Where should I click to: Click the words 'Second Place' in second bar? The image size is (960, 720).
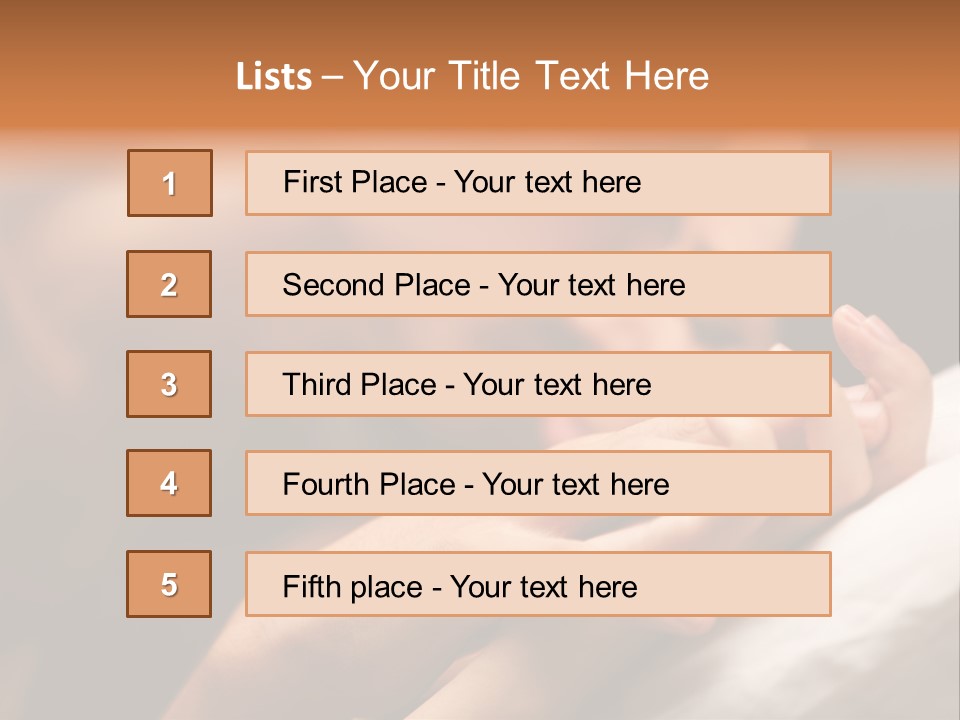[x=377, y=285]
